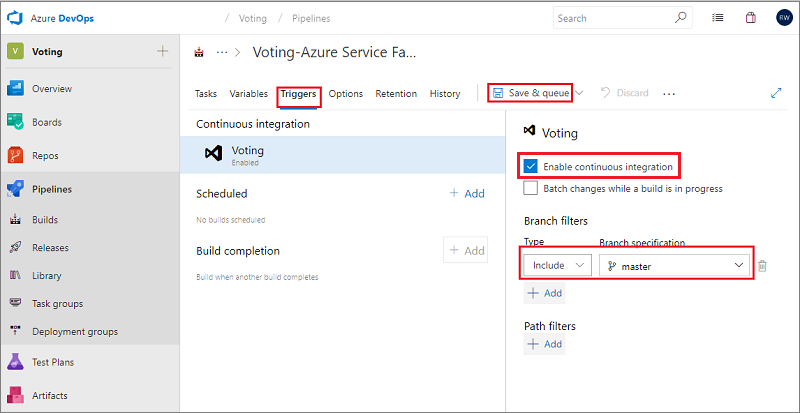800x413 pixels.
Task: Add a scheduled build trigger
Action: click(466, 193)
